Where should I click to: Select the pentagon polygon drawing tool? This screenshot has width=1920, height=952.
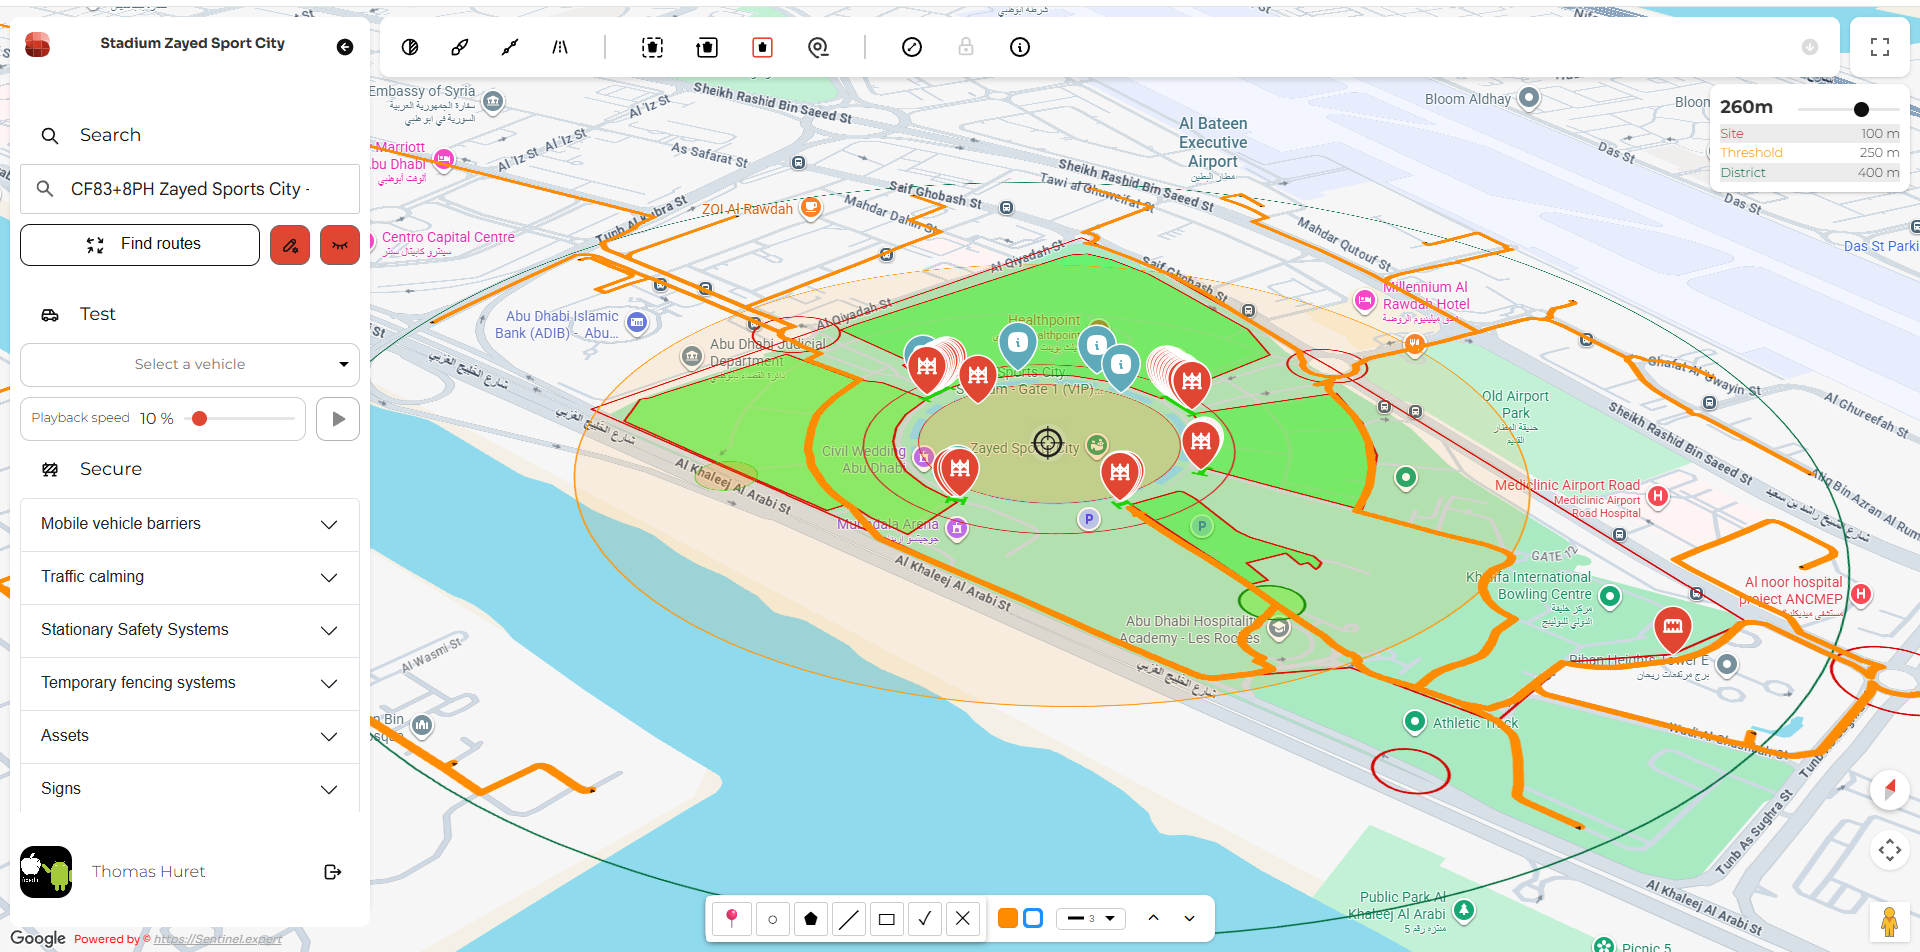click(x=811, y=918)
